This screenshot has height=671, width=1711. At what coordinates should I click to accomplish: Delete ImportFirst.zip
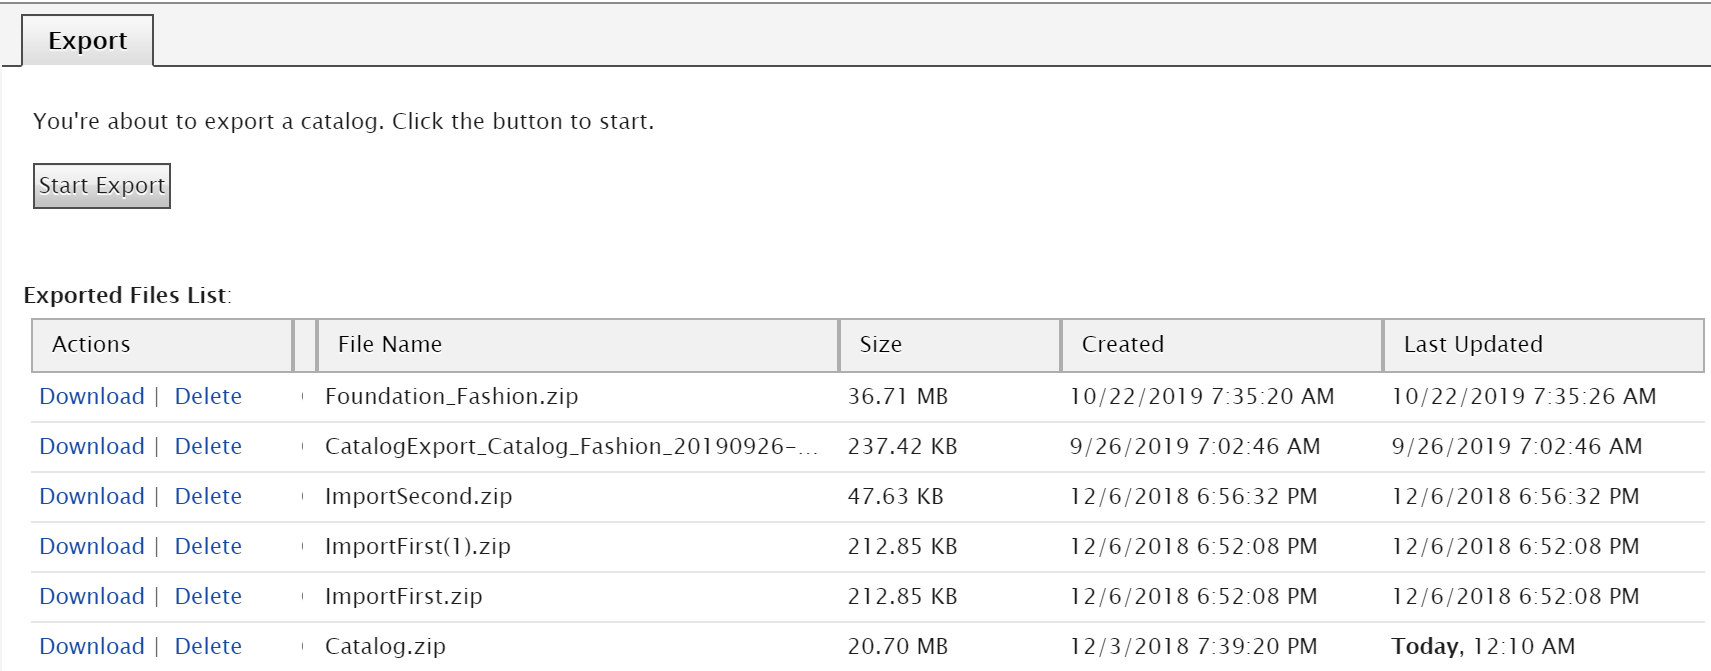[208, 596]
